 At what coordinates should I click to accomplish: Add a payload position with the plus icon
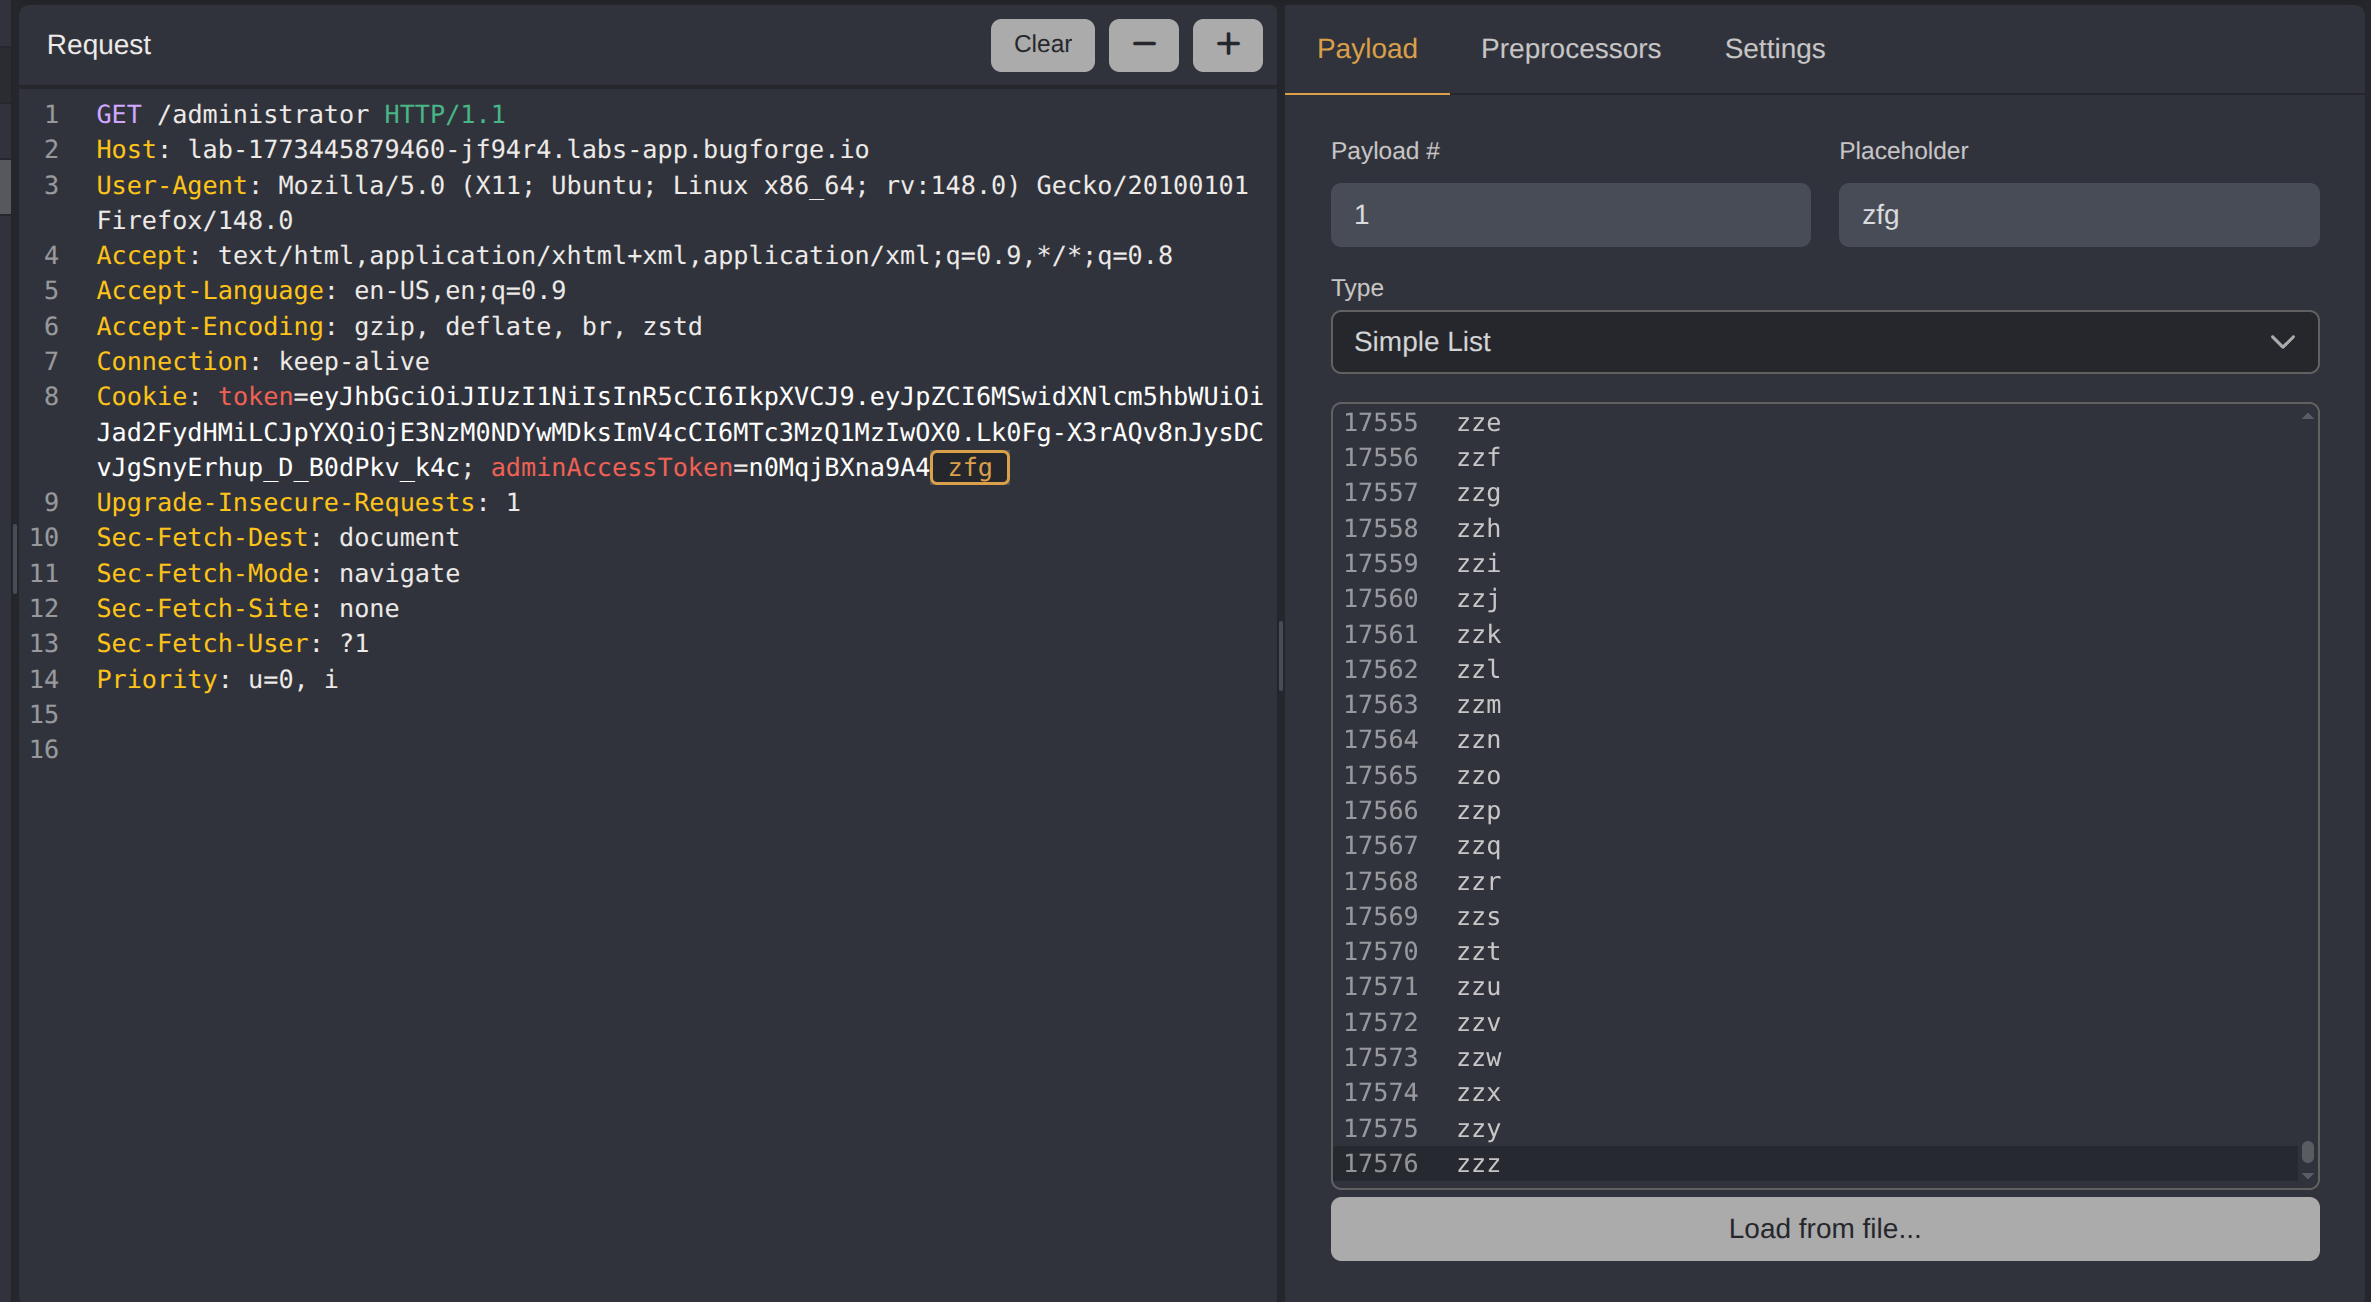(x=1227, y=45)
